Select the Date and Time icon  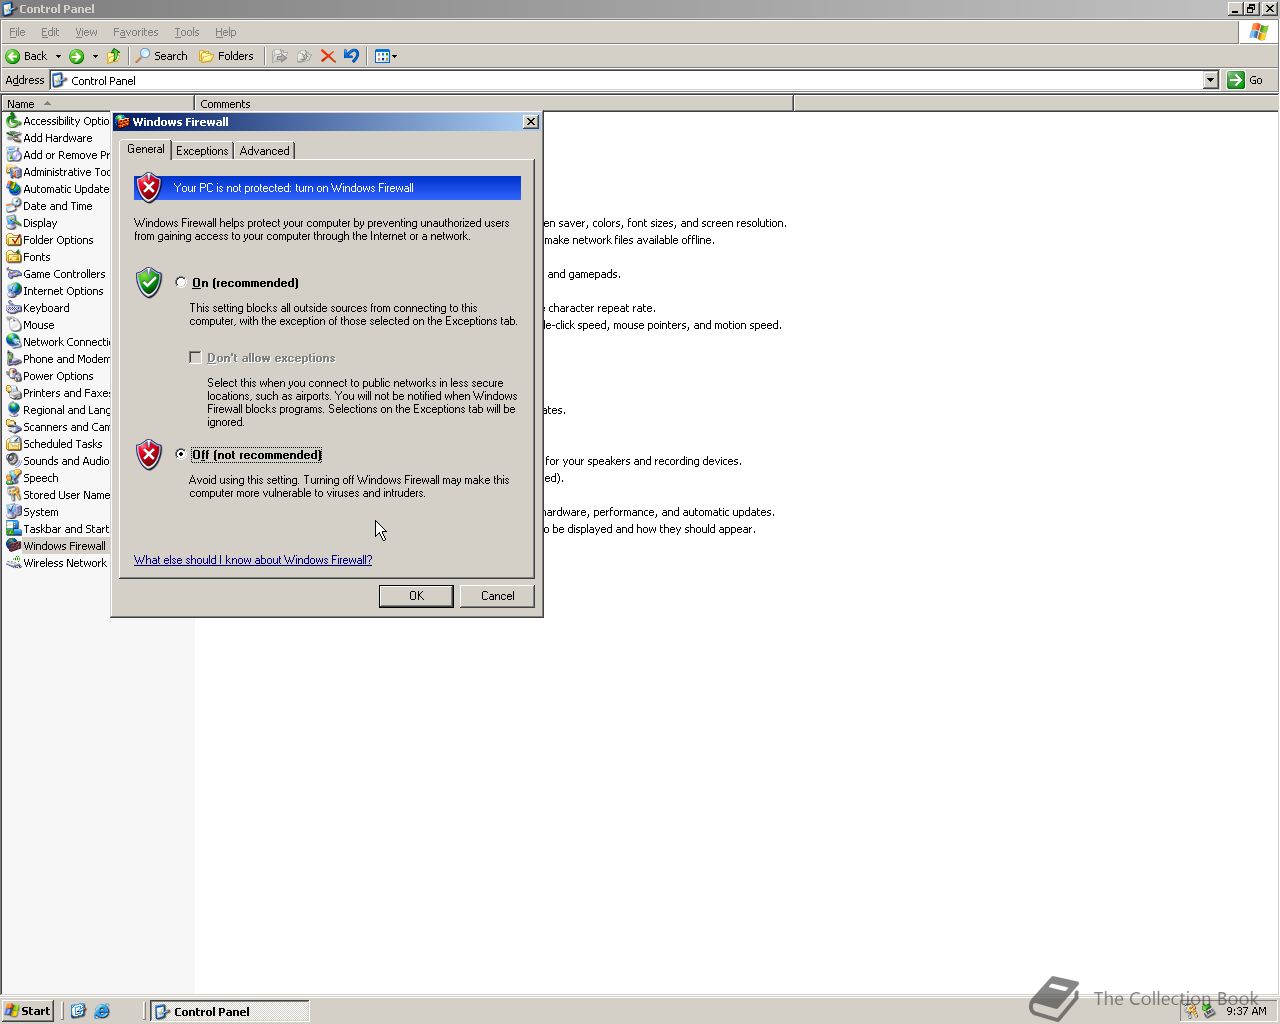point(14,206)
